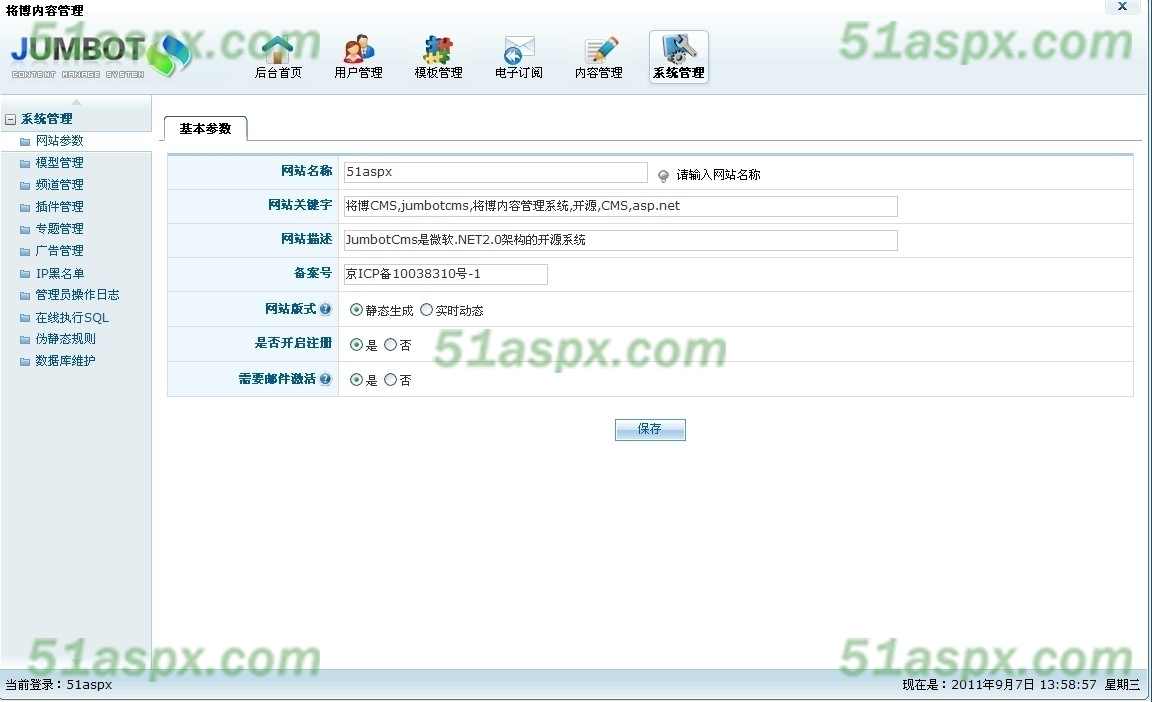Close the window with the X button
Viewport: 1152px width, 702px height.
click(x=1123, y=7)
